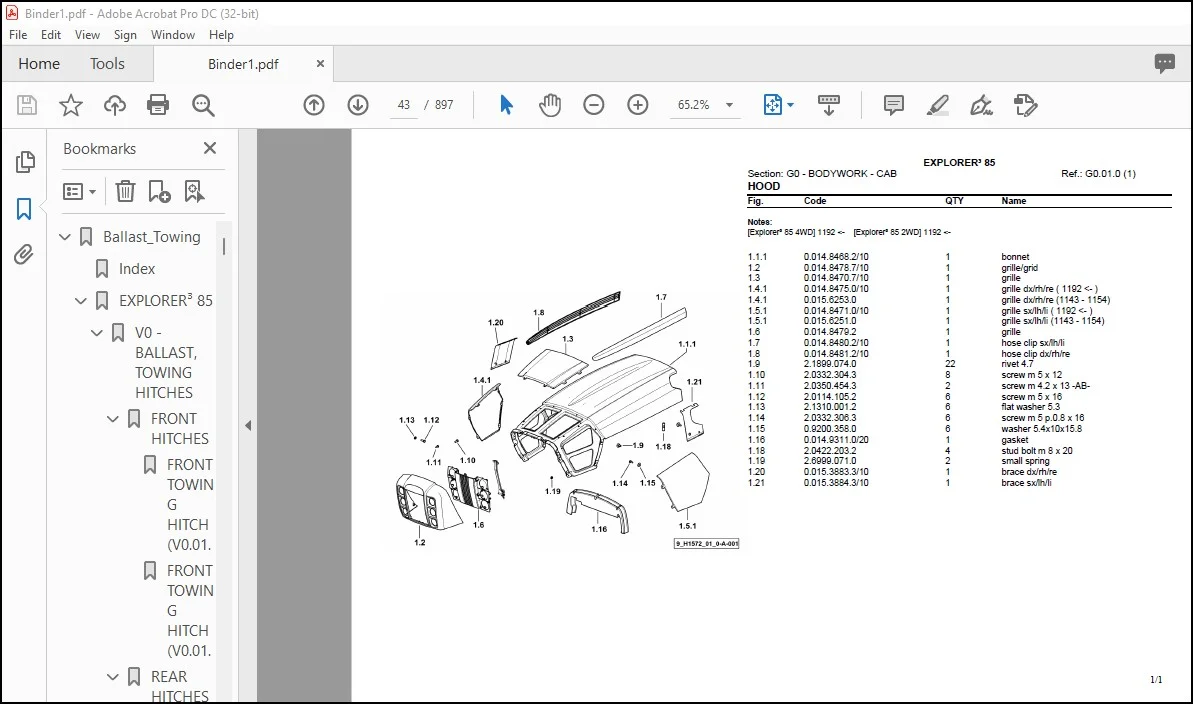The image size is (1193, 704).
Task: Select the Highlight text pen tool
Action: tap(937, 105)
